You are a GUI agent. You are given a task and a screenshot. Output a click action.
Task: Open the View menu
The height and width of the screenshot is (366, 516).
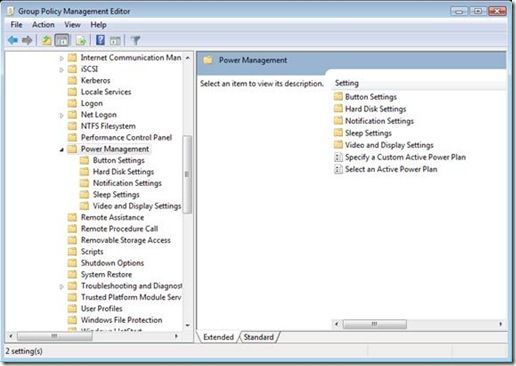pos(72,25)
